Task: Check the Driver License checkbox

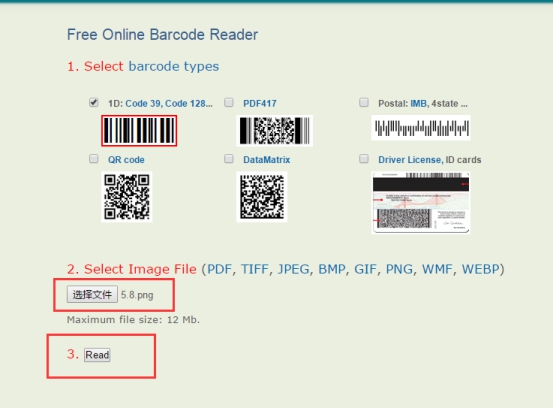Action: tap(364, 159)
